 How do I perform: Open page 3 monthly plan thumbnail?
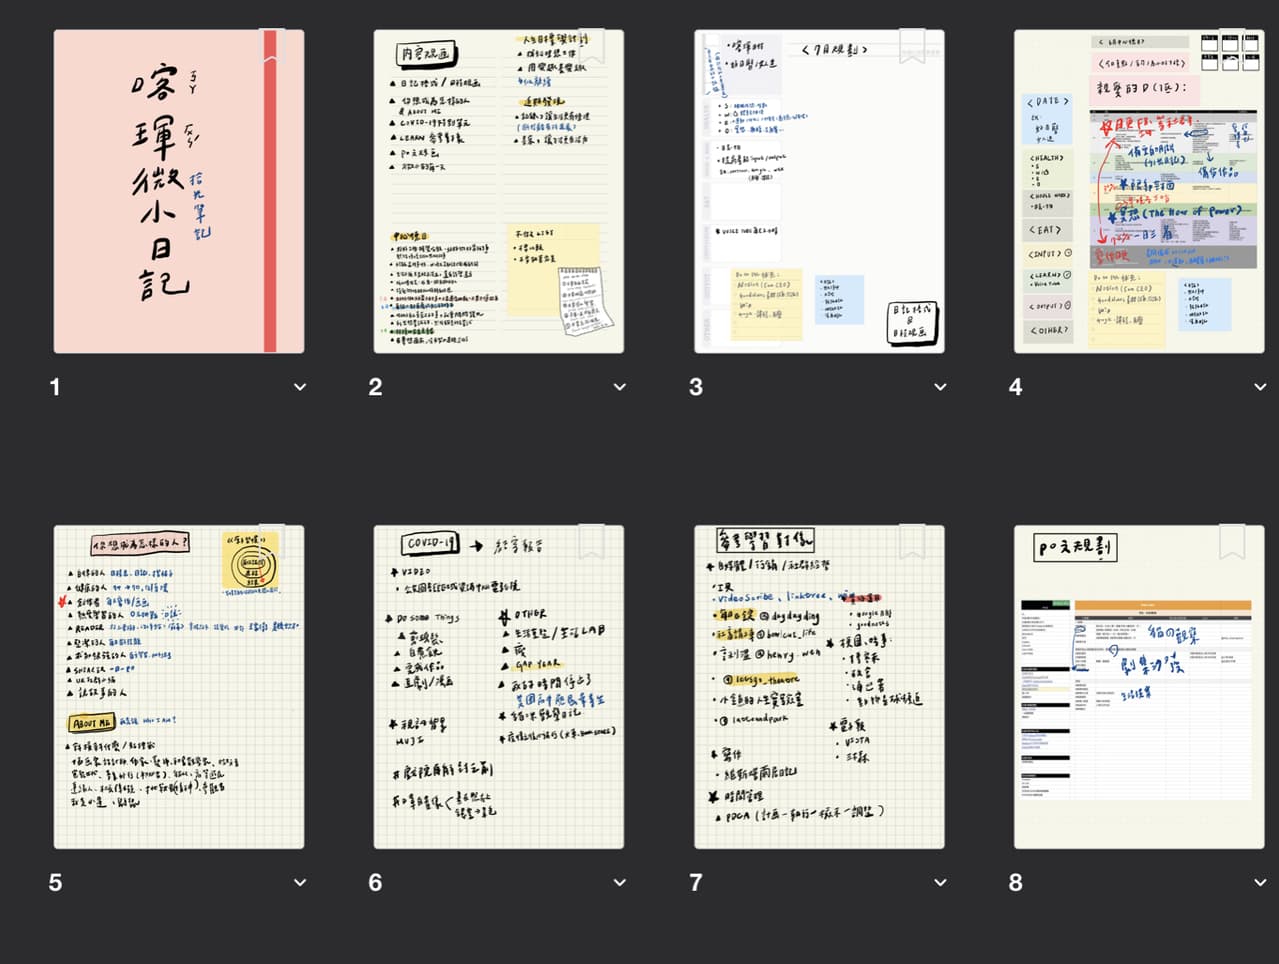(819, 191)
